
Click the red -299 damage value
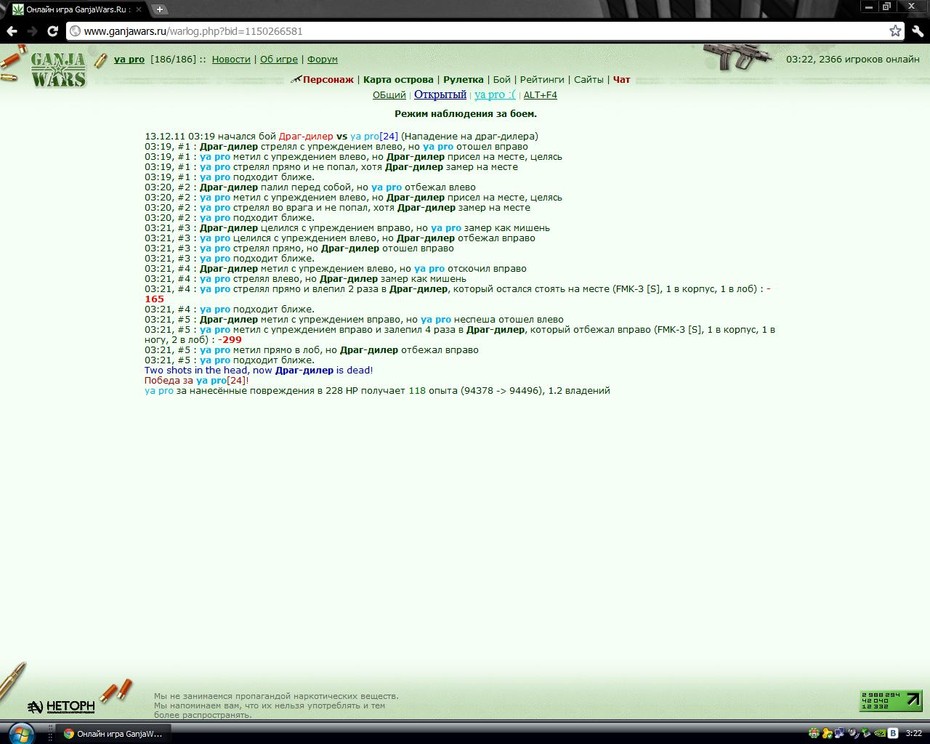click(230, 340)
